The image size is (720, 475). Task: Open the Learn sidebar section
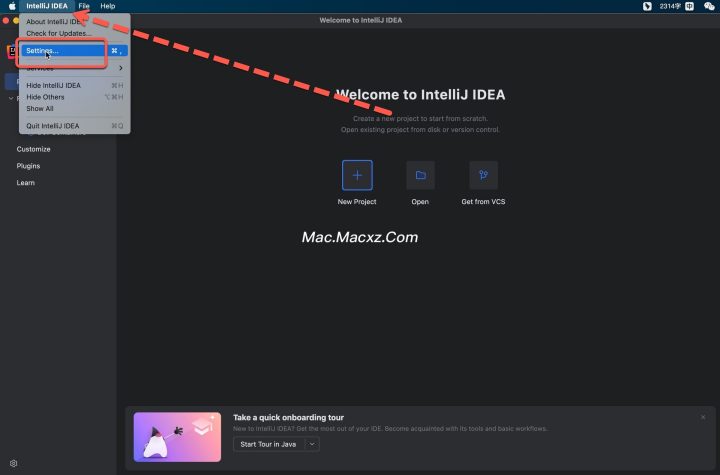point(26,182)
